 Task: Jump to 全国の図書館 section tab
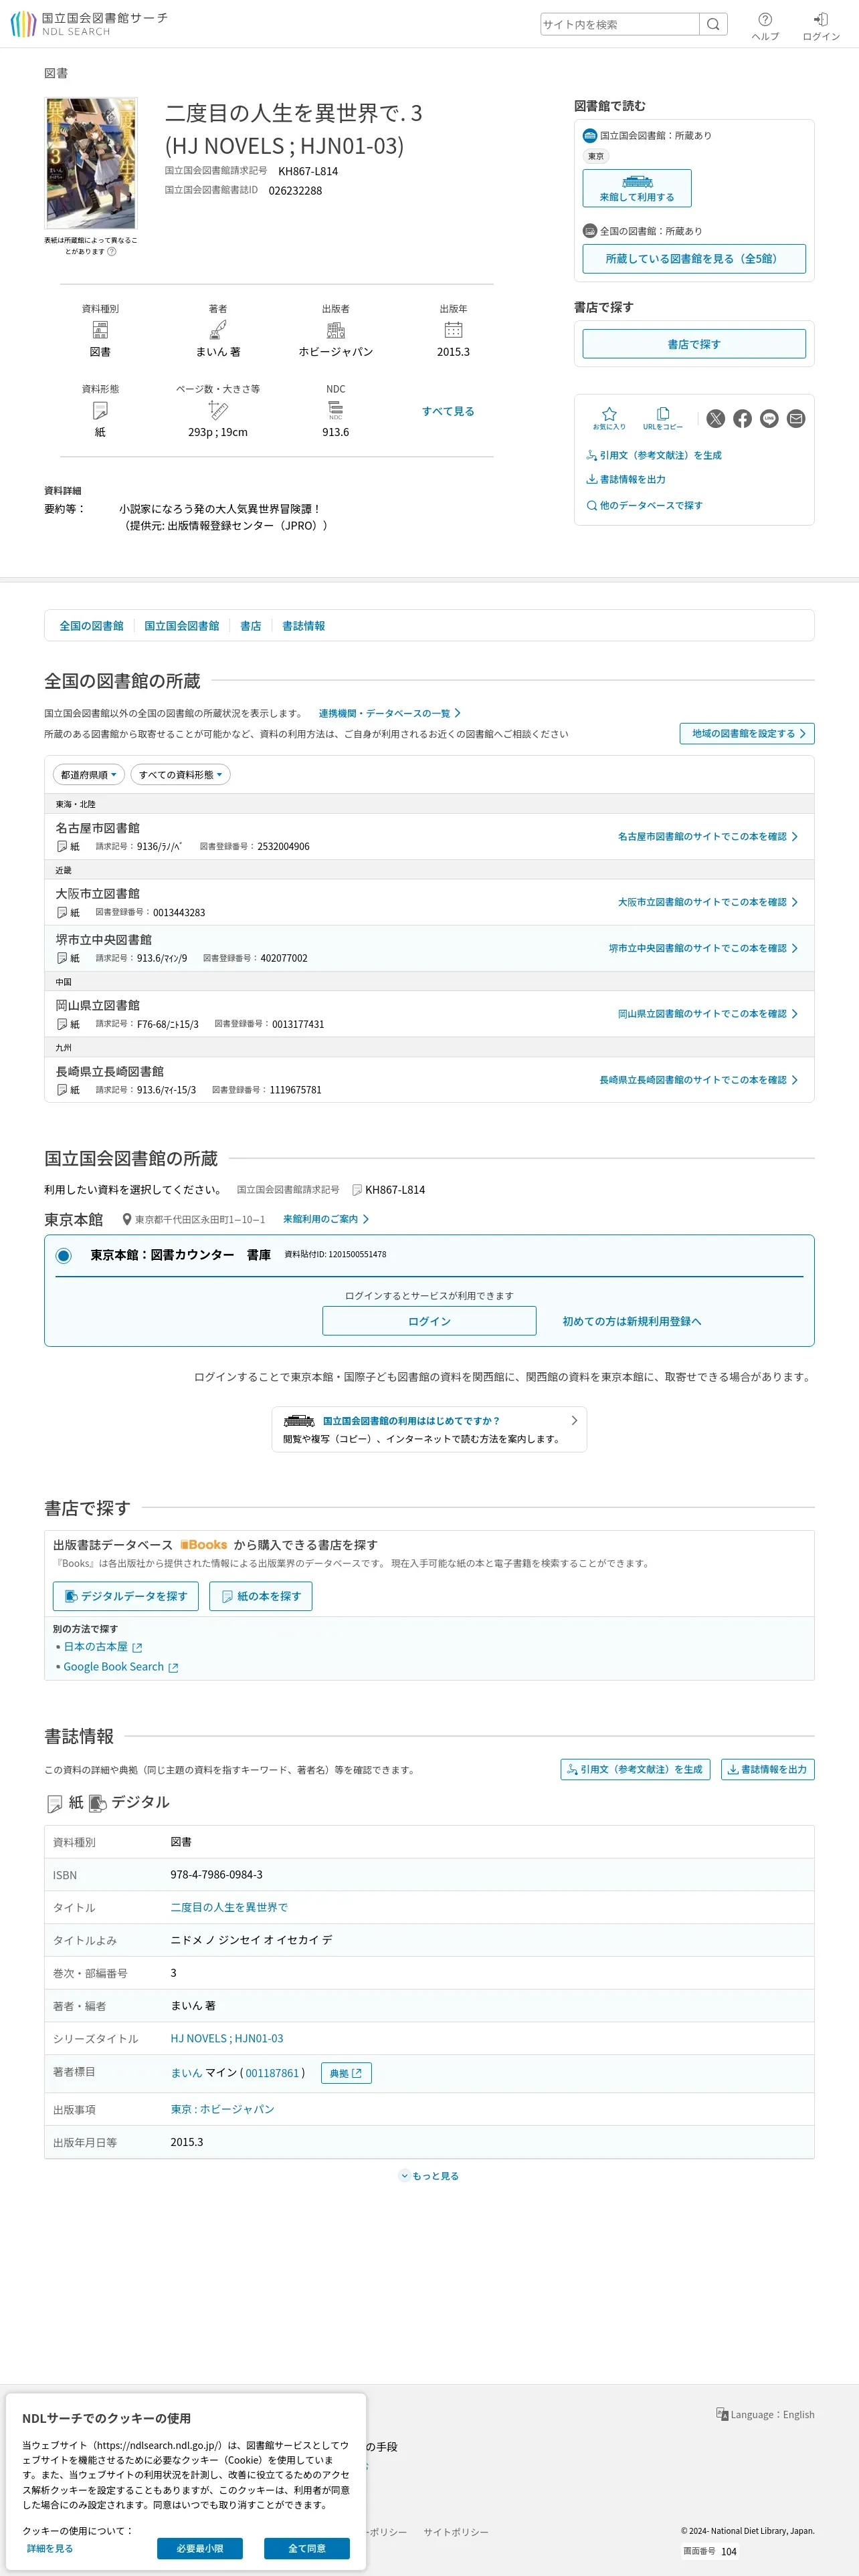click(x=91, y=626)
